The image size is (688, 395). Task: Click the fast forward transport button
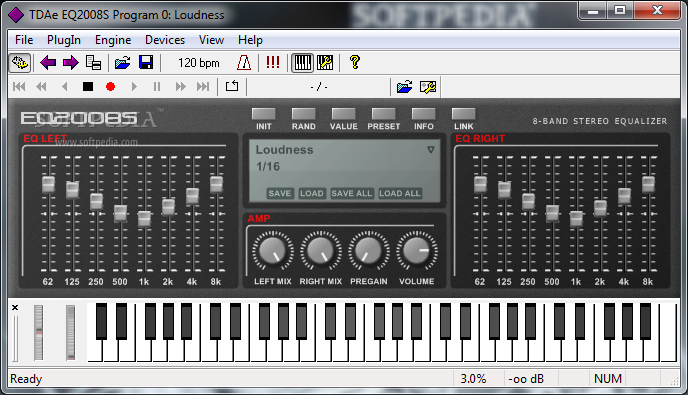coord(180,86)
